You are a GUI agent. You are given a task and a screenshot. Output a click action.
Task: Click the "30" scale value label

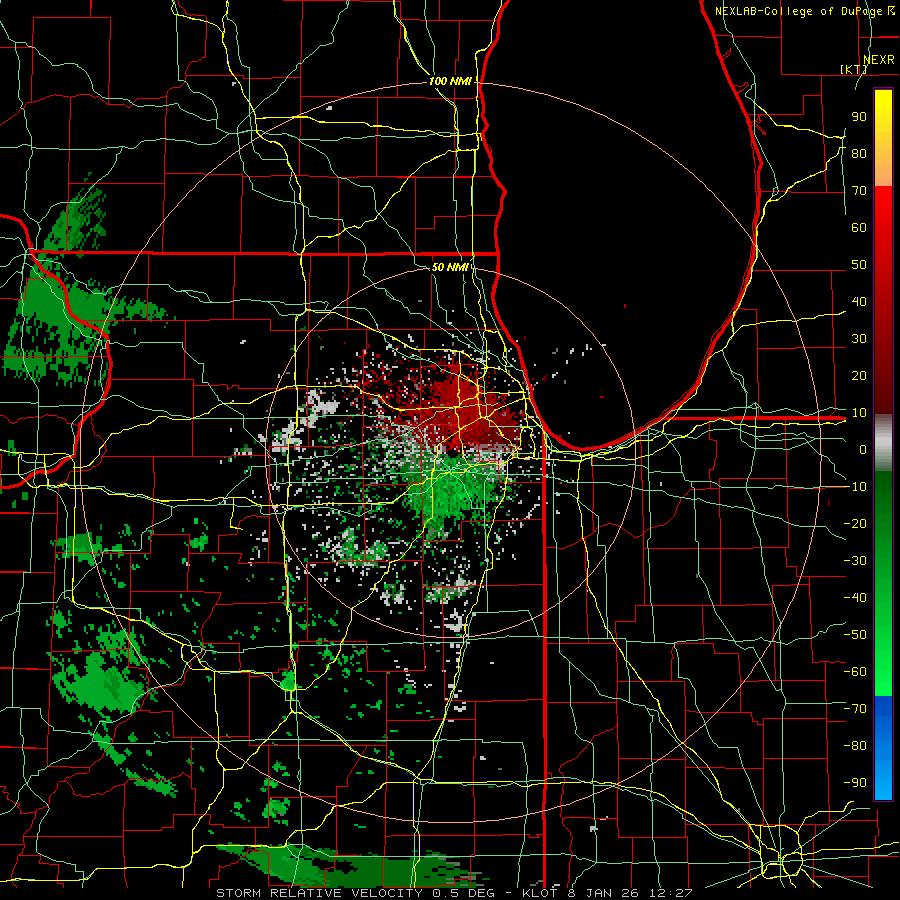(x=859, y=339)
